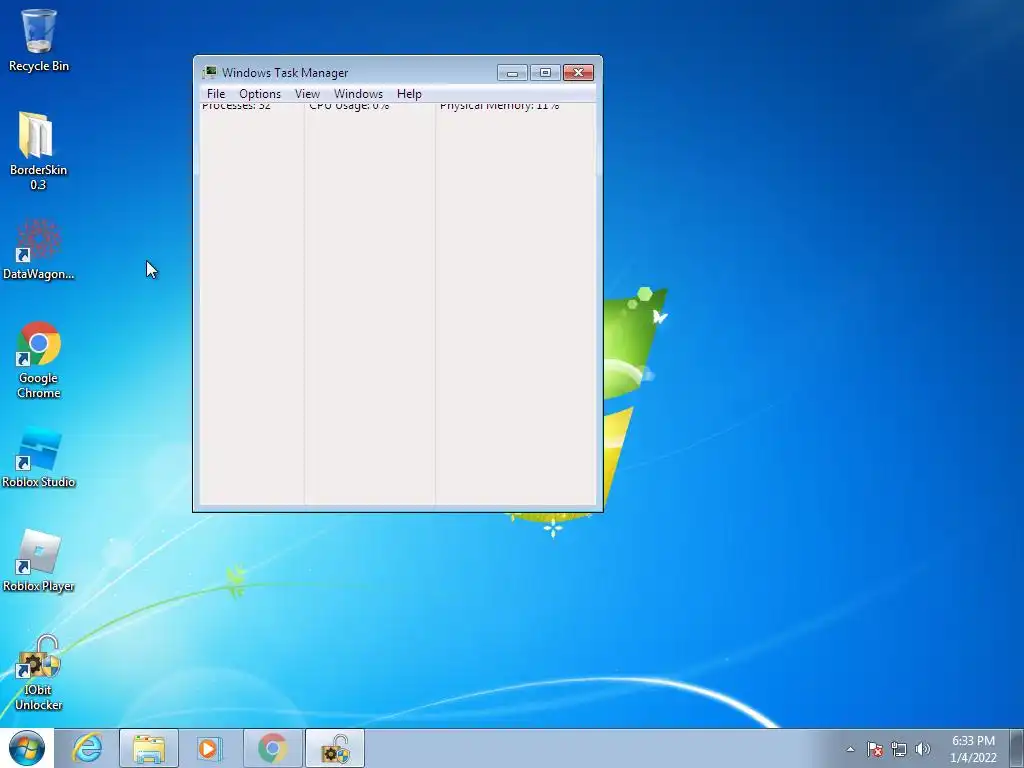Select the Recycle Bin desktop icon

pyautogui.click(x=39, y=40)
